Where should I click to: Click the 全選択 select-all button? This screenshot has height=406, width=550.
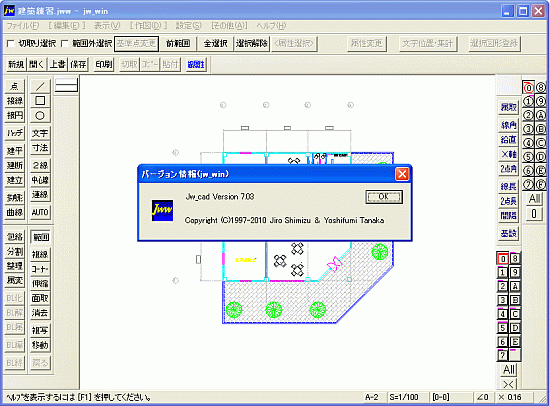[x=215, y=44]
